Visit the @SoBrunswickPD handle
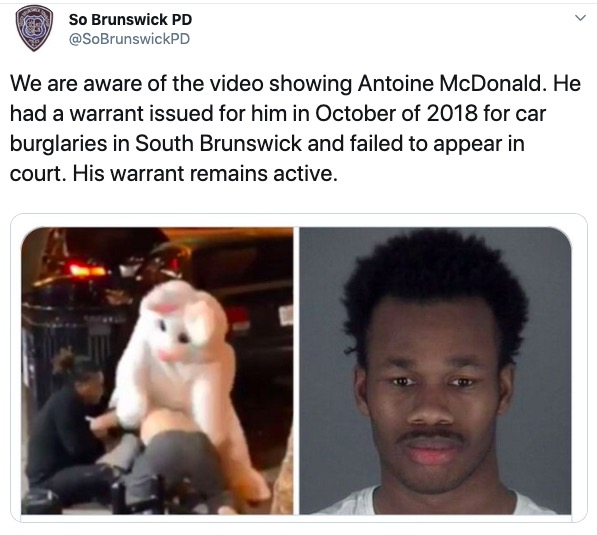Screen dimensions: 597x535 tap(129, 39)
